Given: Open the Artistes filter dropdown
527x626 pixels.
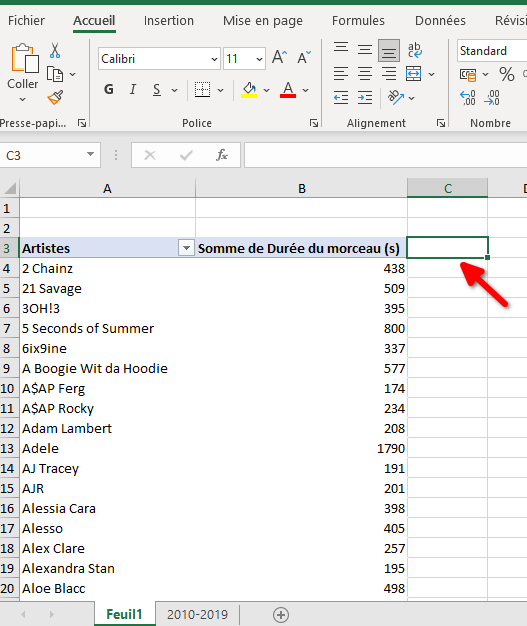Looking at the screenshot, I should click(x=186, y=248).
